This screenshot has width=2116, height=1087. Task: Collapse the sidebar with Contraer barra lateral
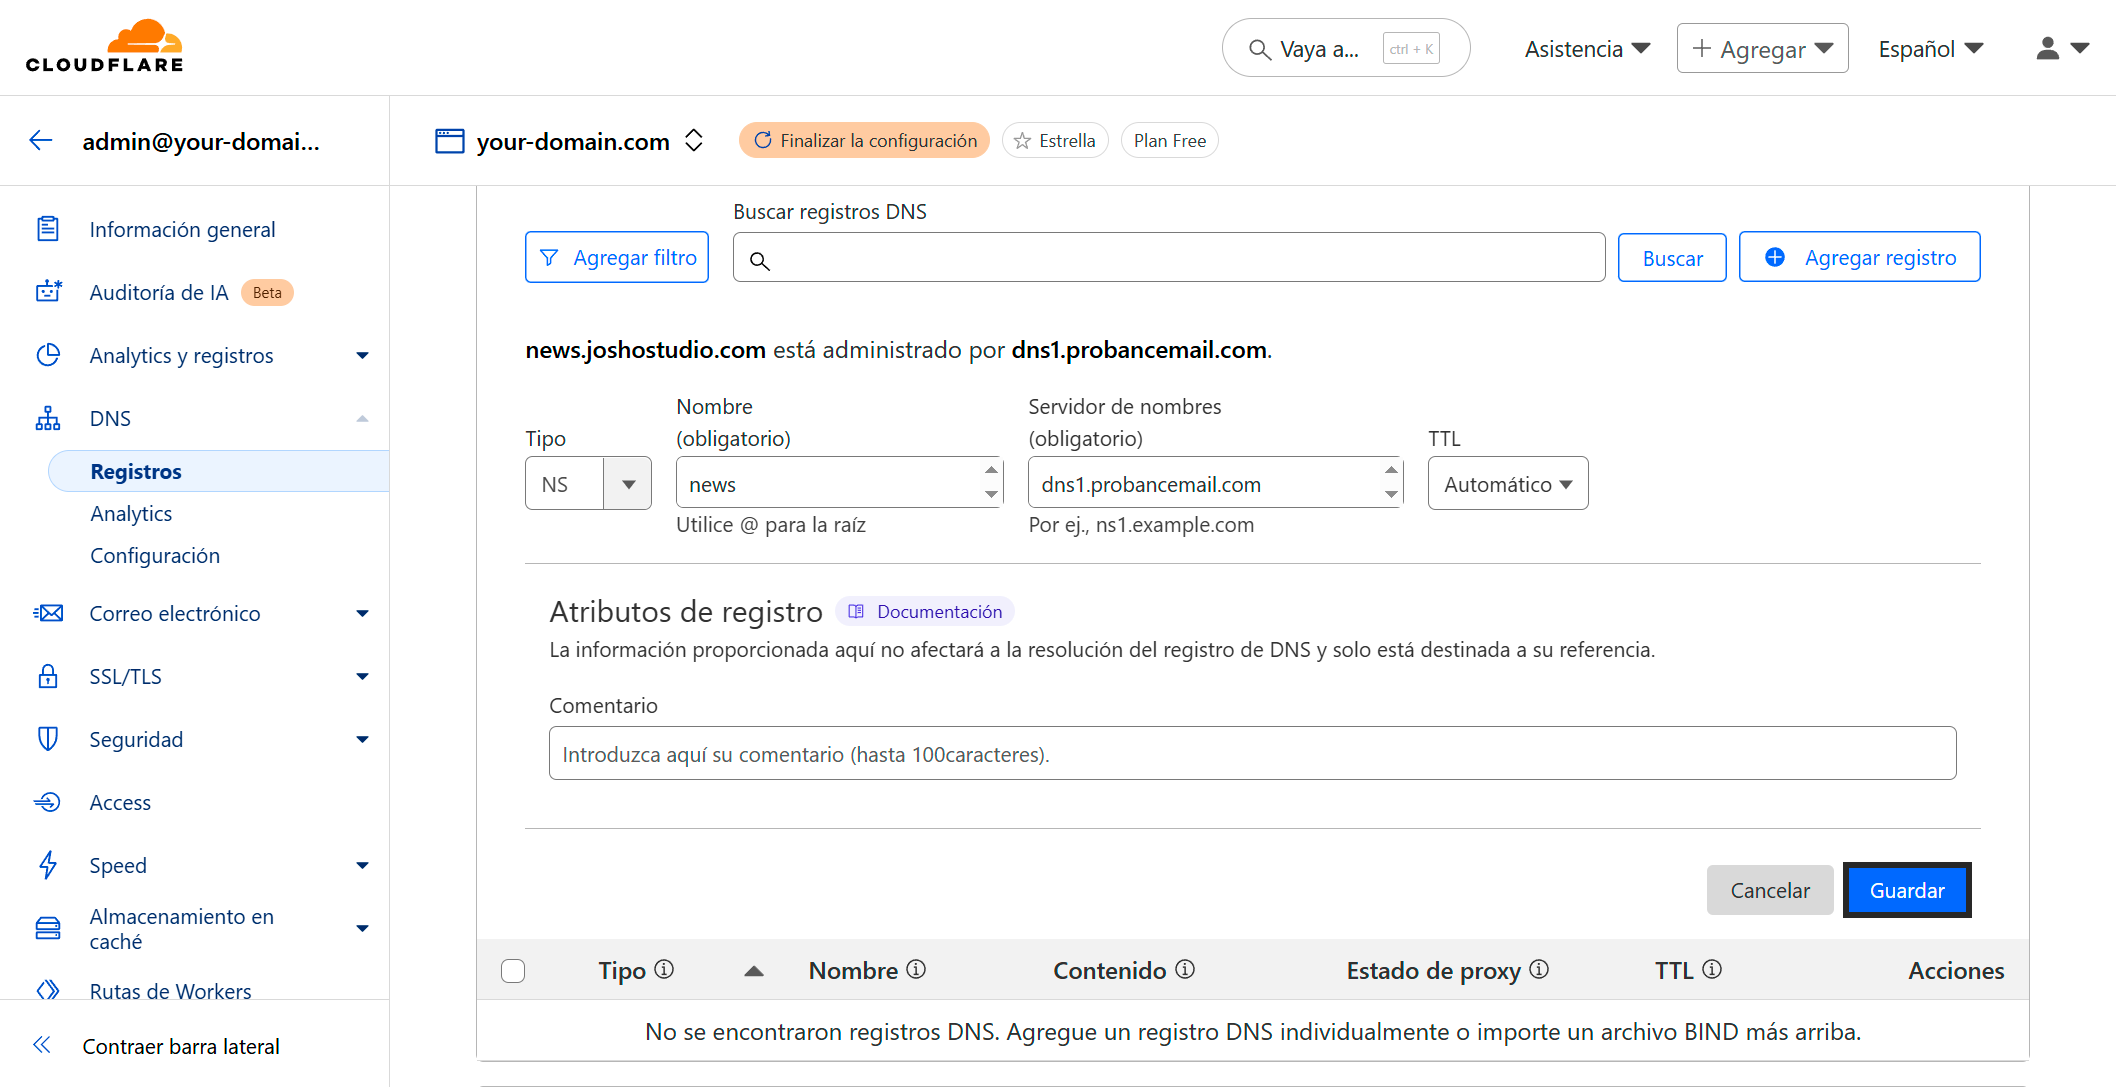181,1046
